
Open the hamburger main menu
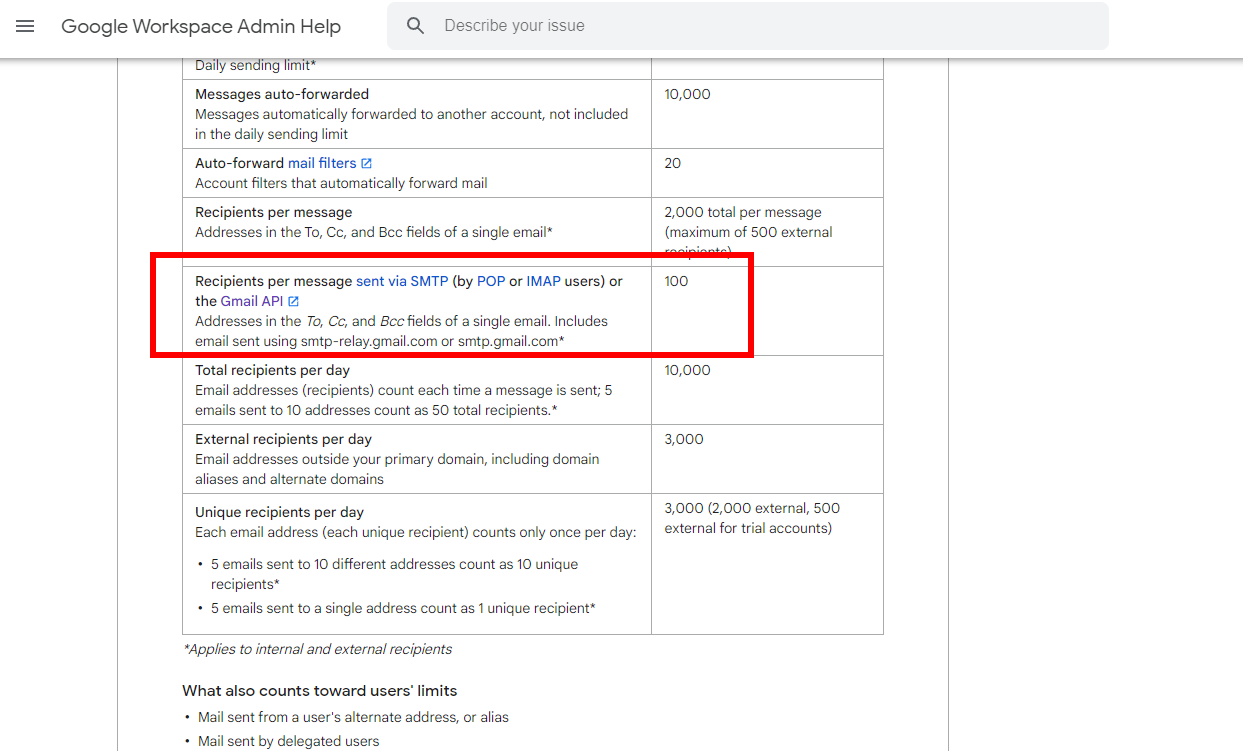point(25,26)
